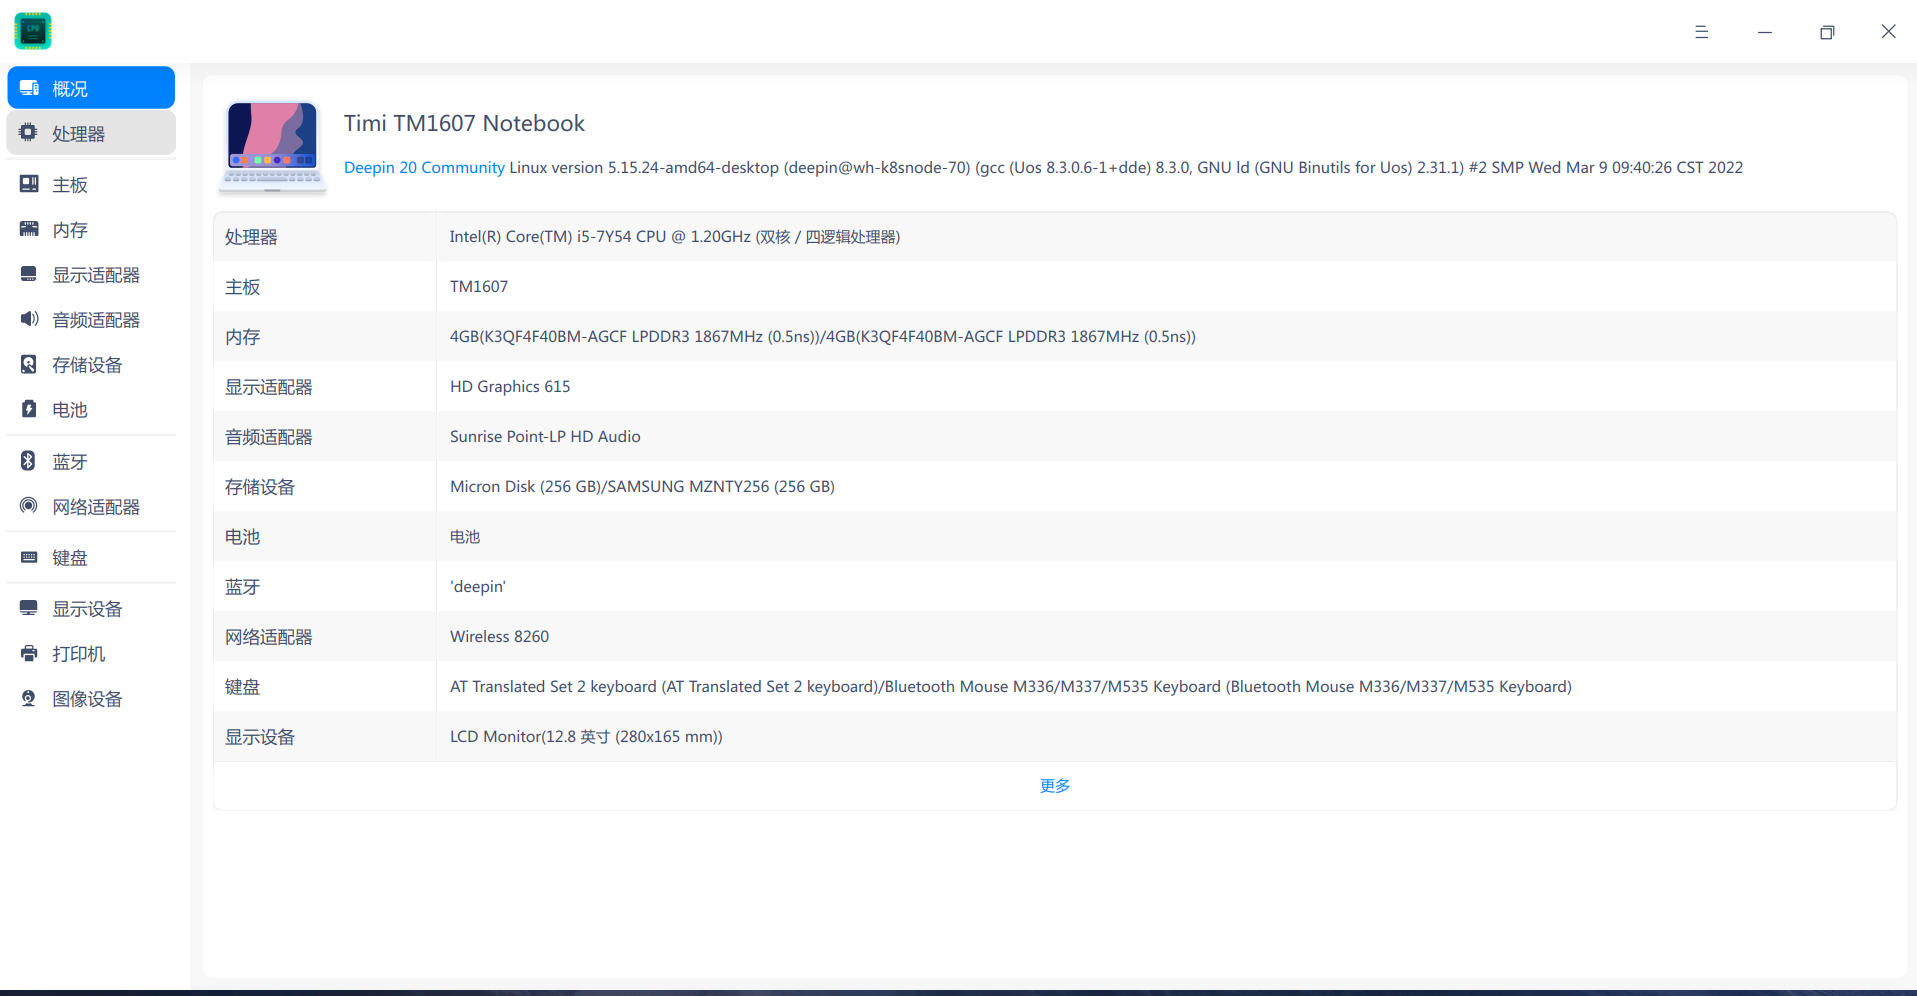
Task: Click the 音频适配器 row label in table
Action: pos(269,437)
